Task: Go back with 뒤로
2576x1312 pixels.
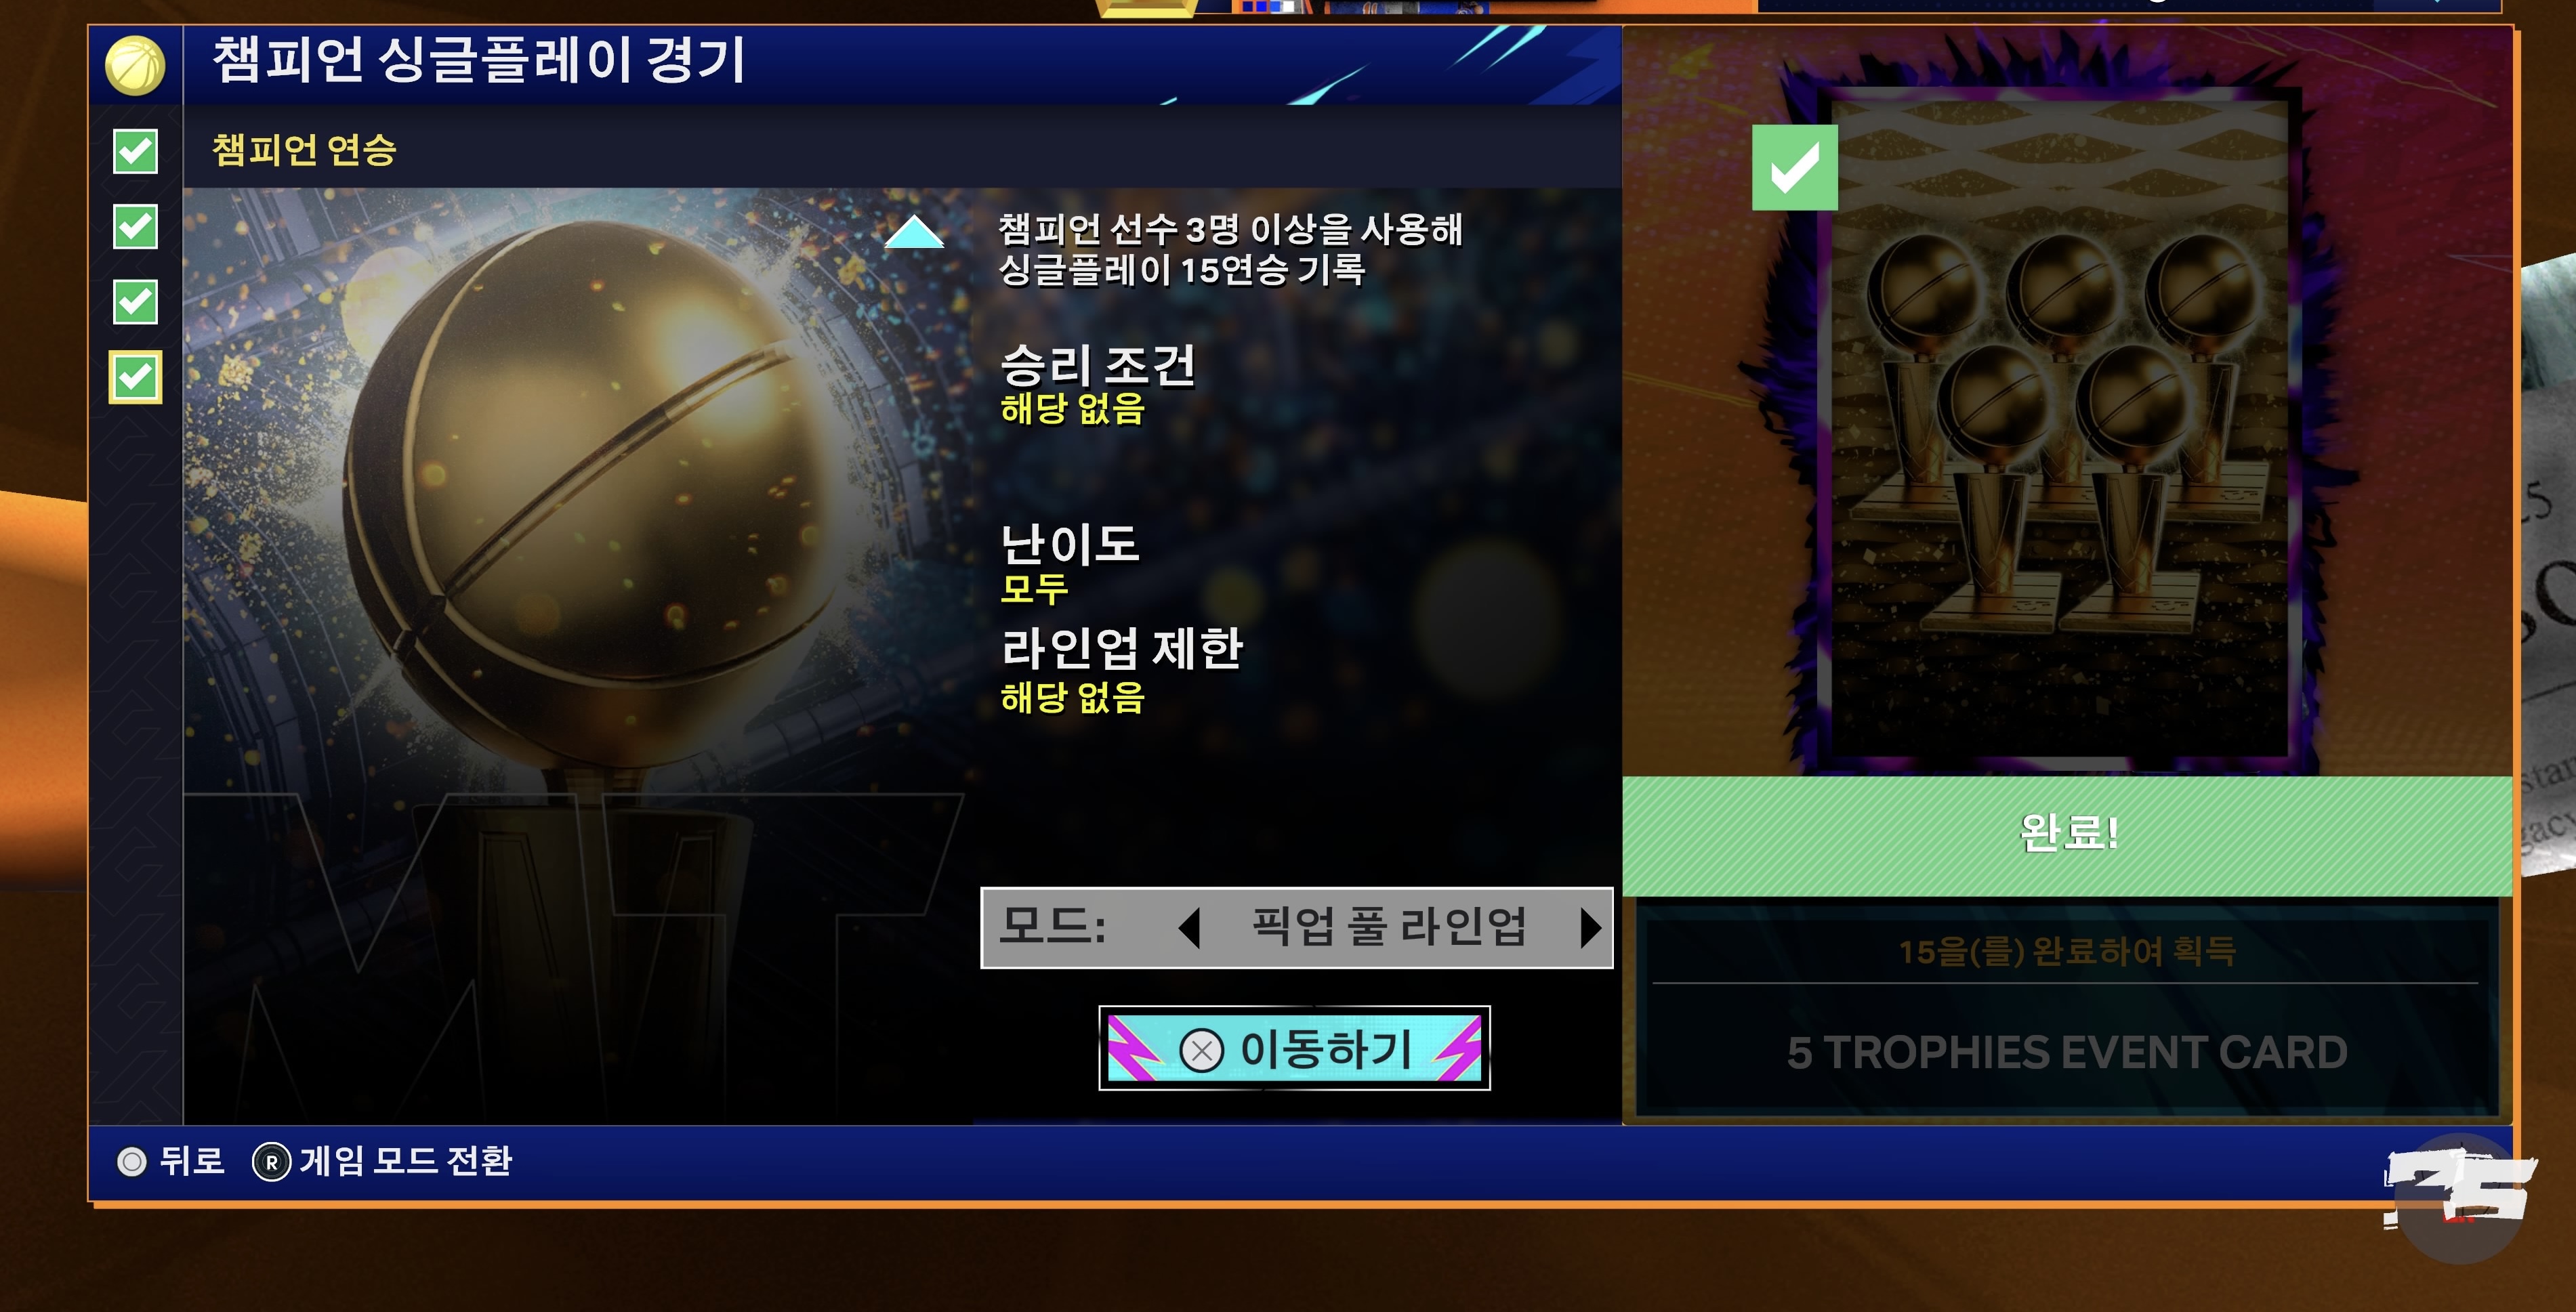Action: 191,1161
